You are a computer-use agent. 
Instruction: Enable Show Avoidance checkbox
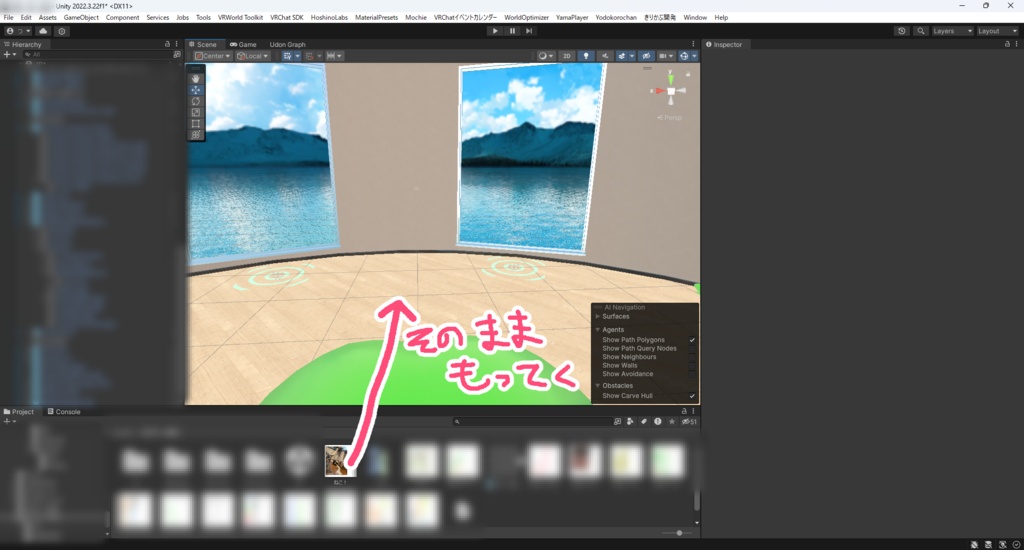click(x=692, y=374)
